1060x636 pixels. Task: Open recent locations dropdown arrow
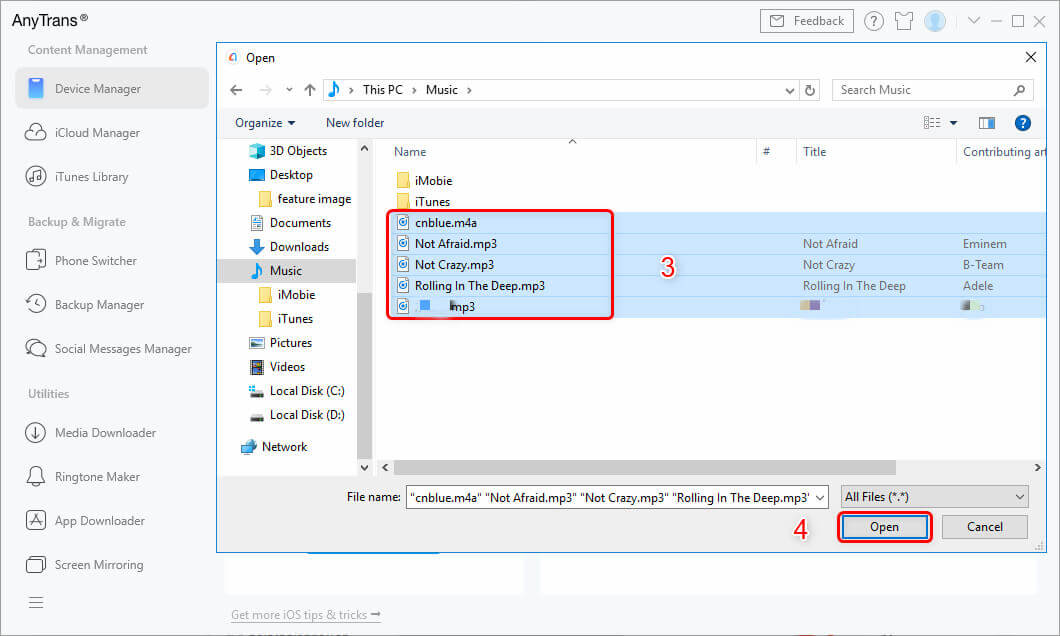[x=289, y=90]
